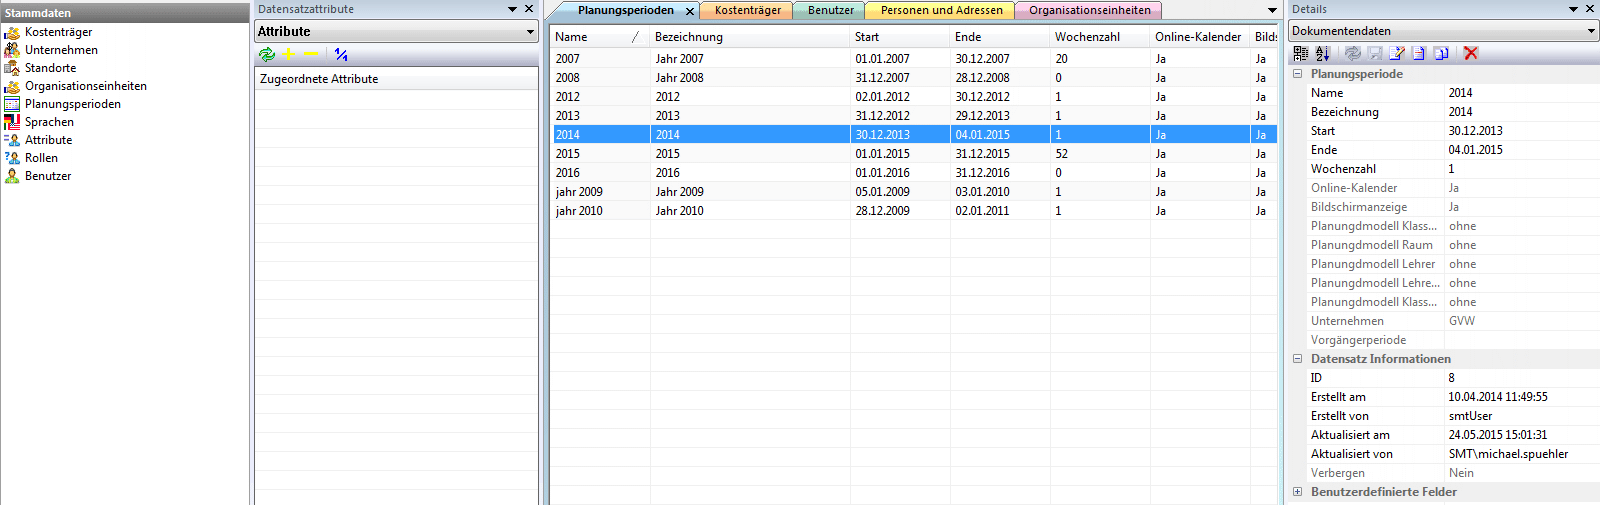Click the red X delete icon in Details

(1471, 53)
